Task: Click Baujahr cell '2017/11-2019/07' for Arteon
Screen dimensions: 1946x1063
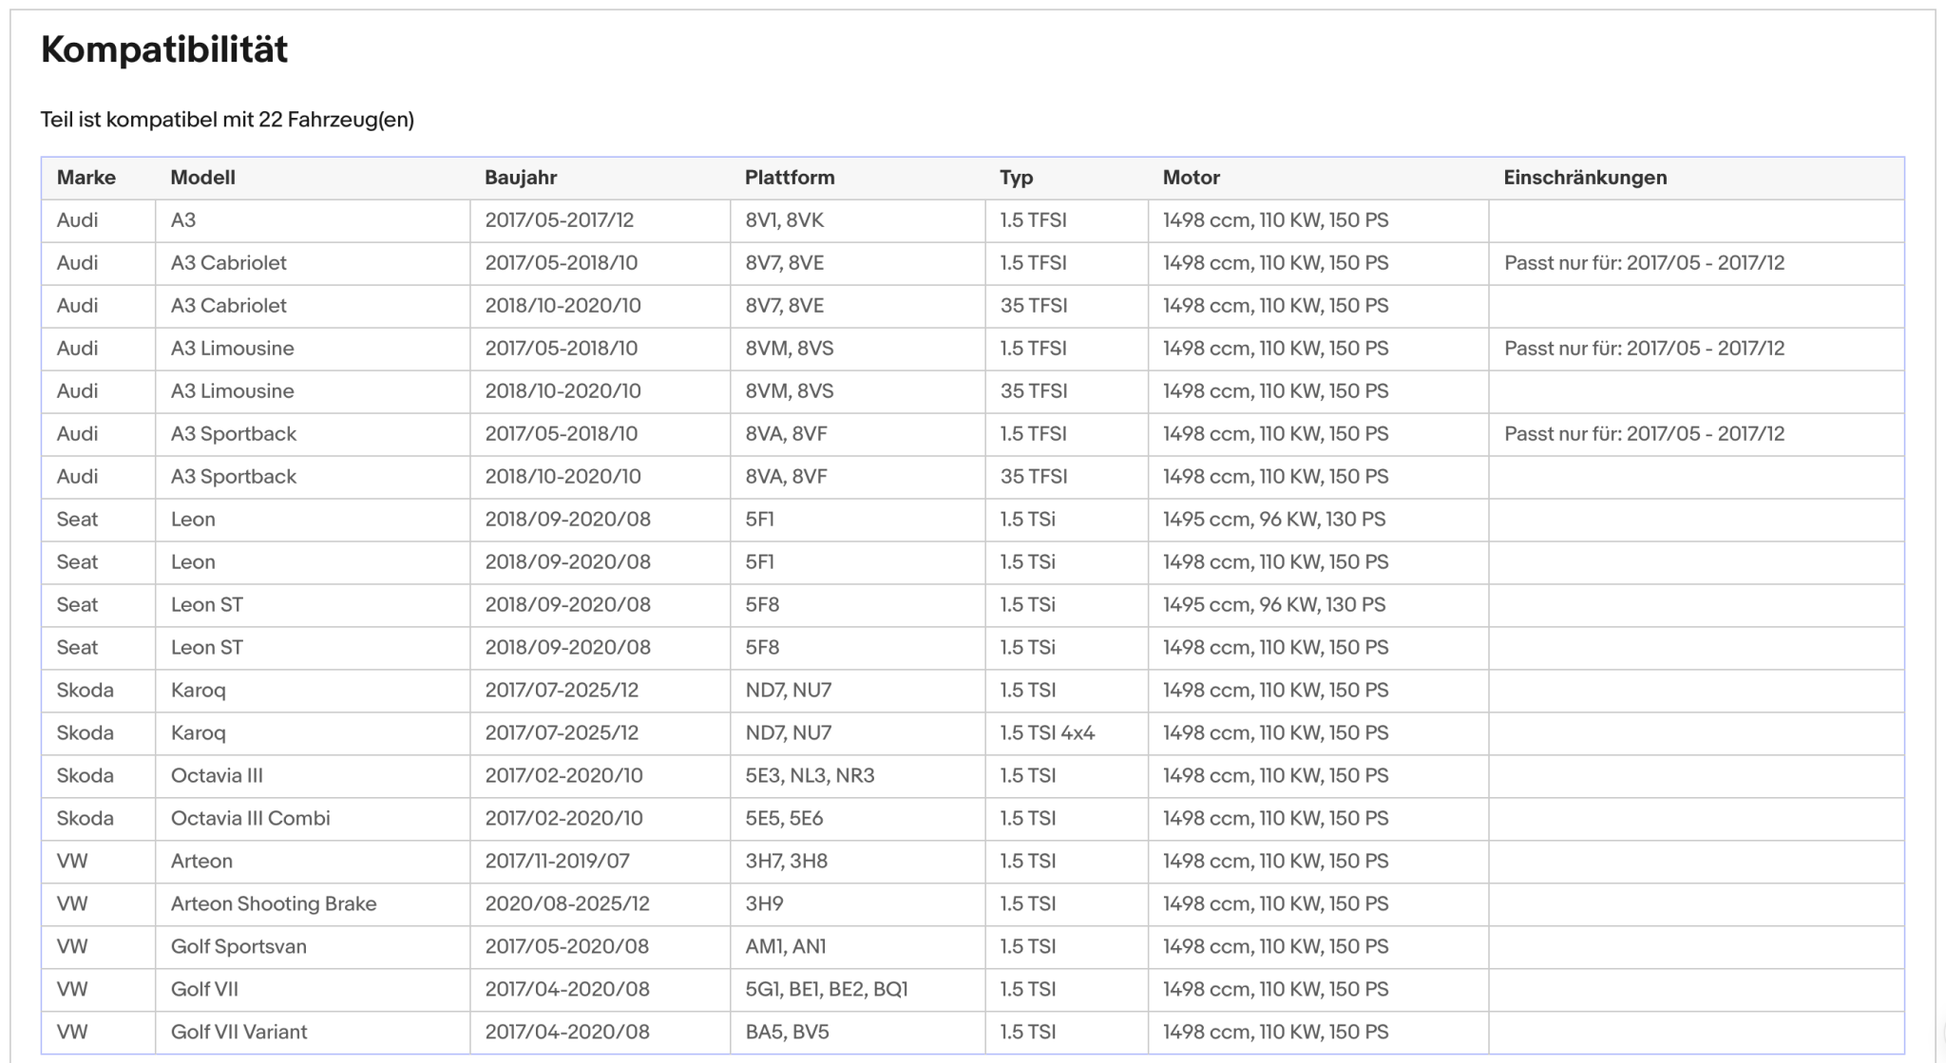Action: pos(557,861)
